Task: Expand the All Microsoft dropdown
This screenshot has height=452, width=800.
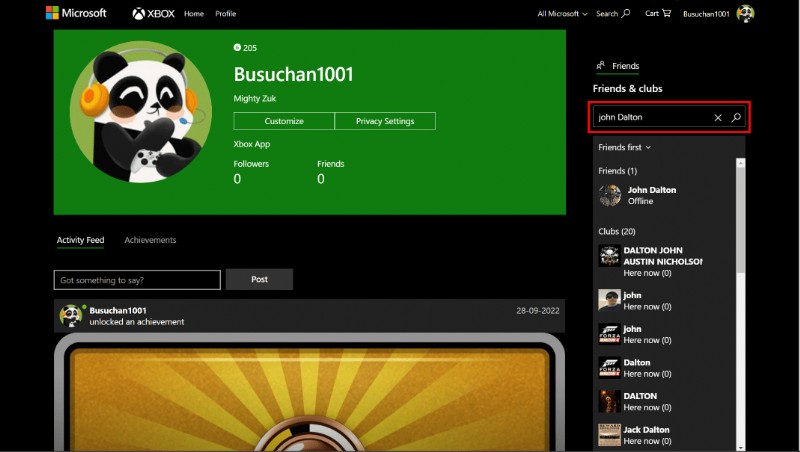Action: tap(562, 14)
